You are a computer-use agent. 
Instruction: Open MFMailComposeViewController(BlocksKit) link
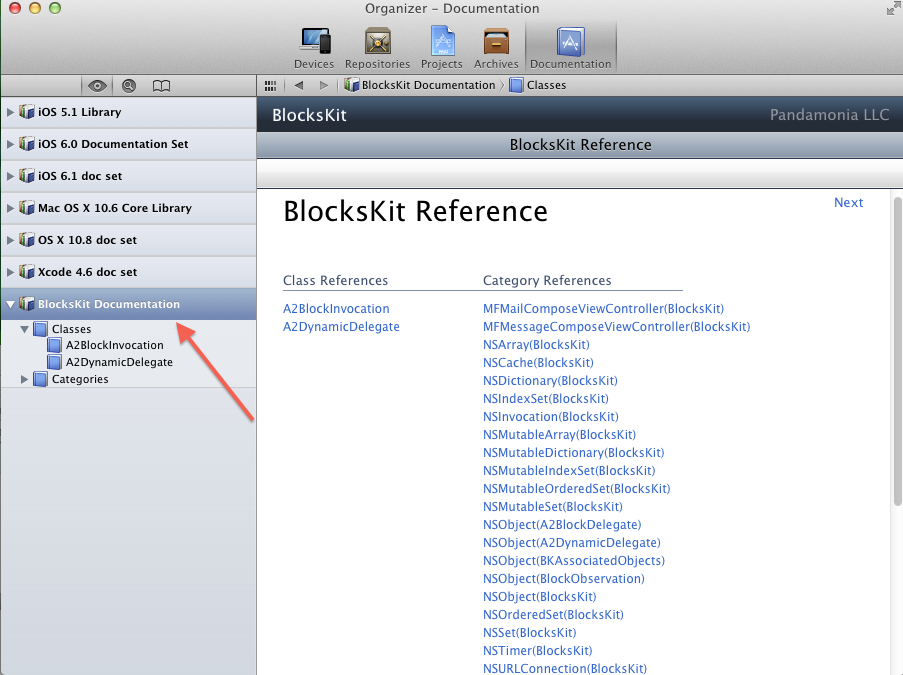point(603,309)
